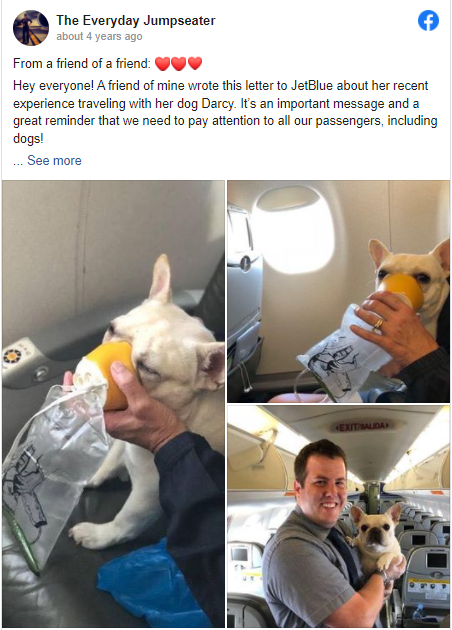Click the 'From a friend of a friend' line

point(82,63)
